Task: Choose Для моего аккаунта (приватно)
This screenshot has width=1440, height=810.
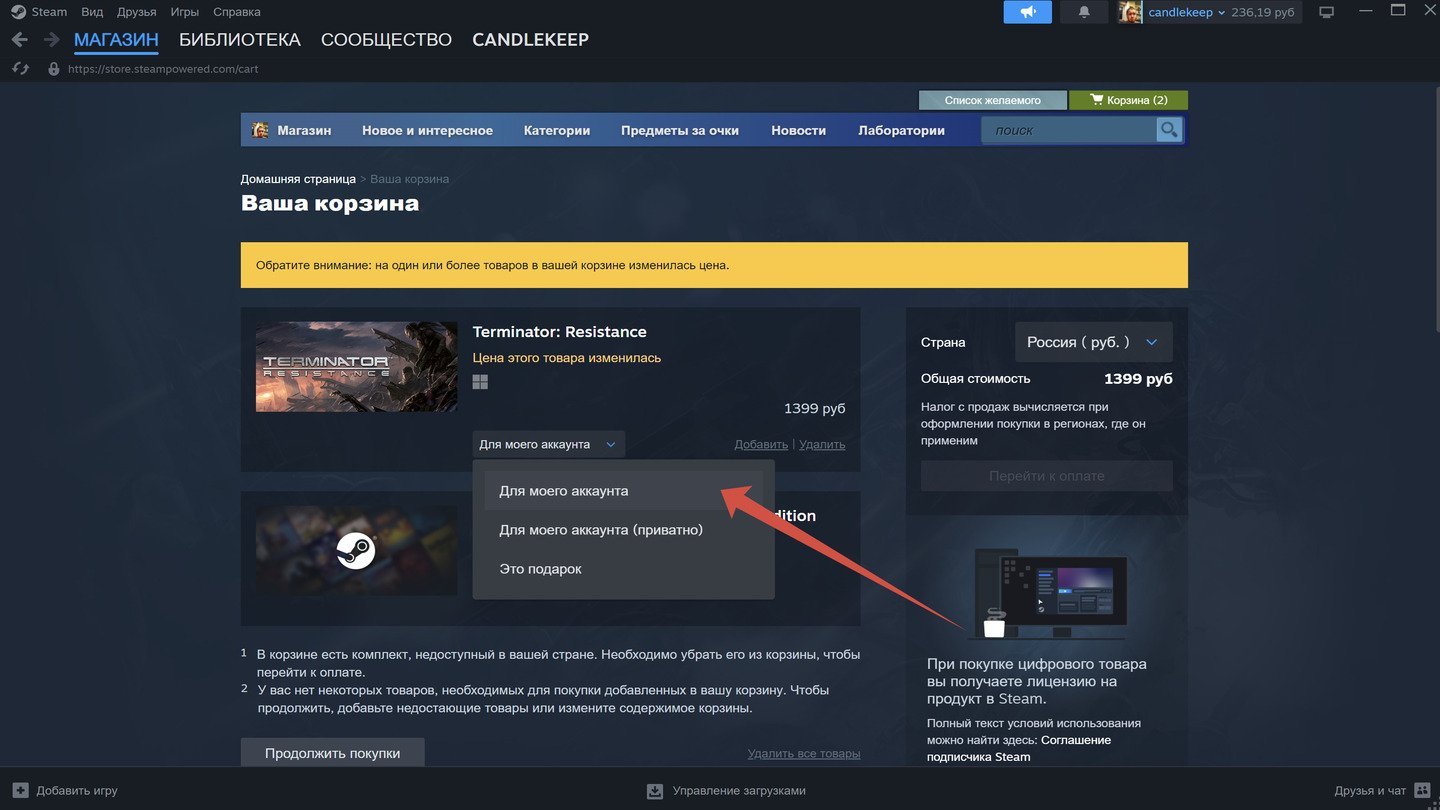Action: point(624,530)
